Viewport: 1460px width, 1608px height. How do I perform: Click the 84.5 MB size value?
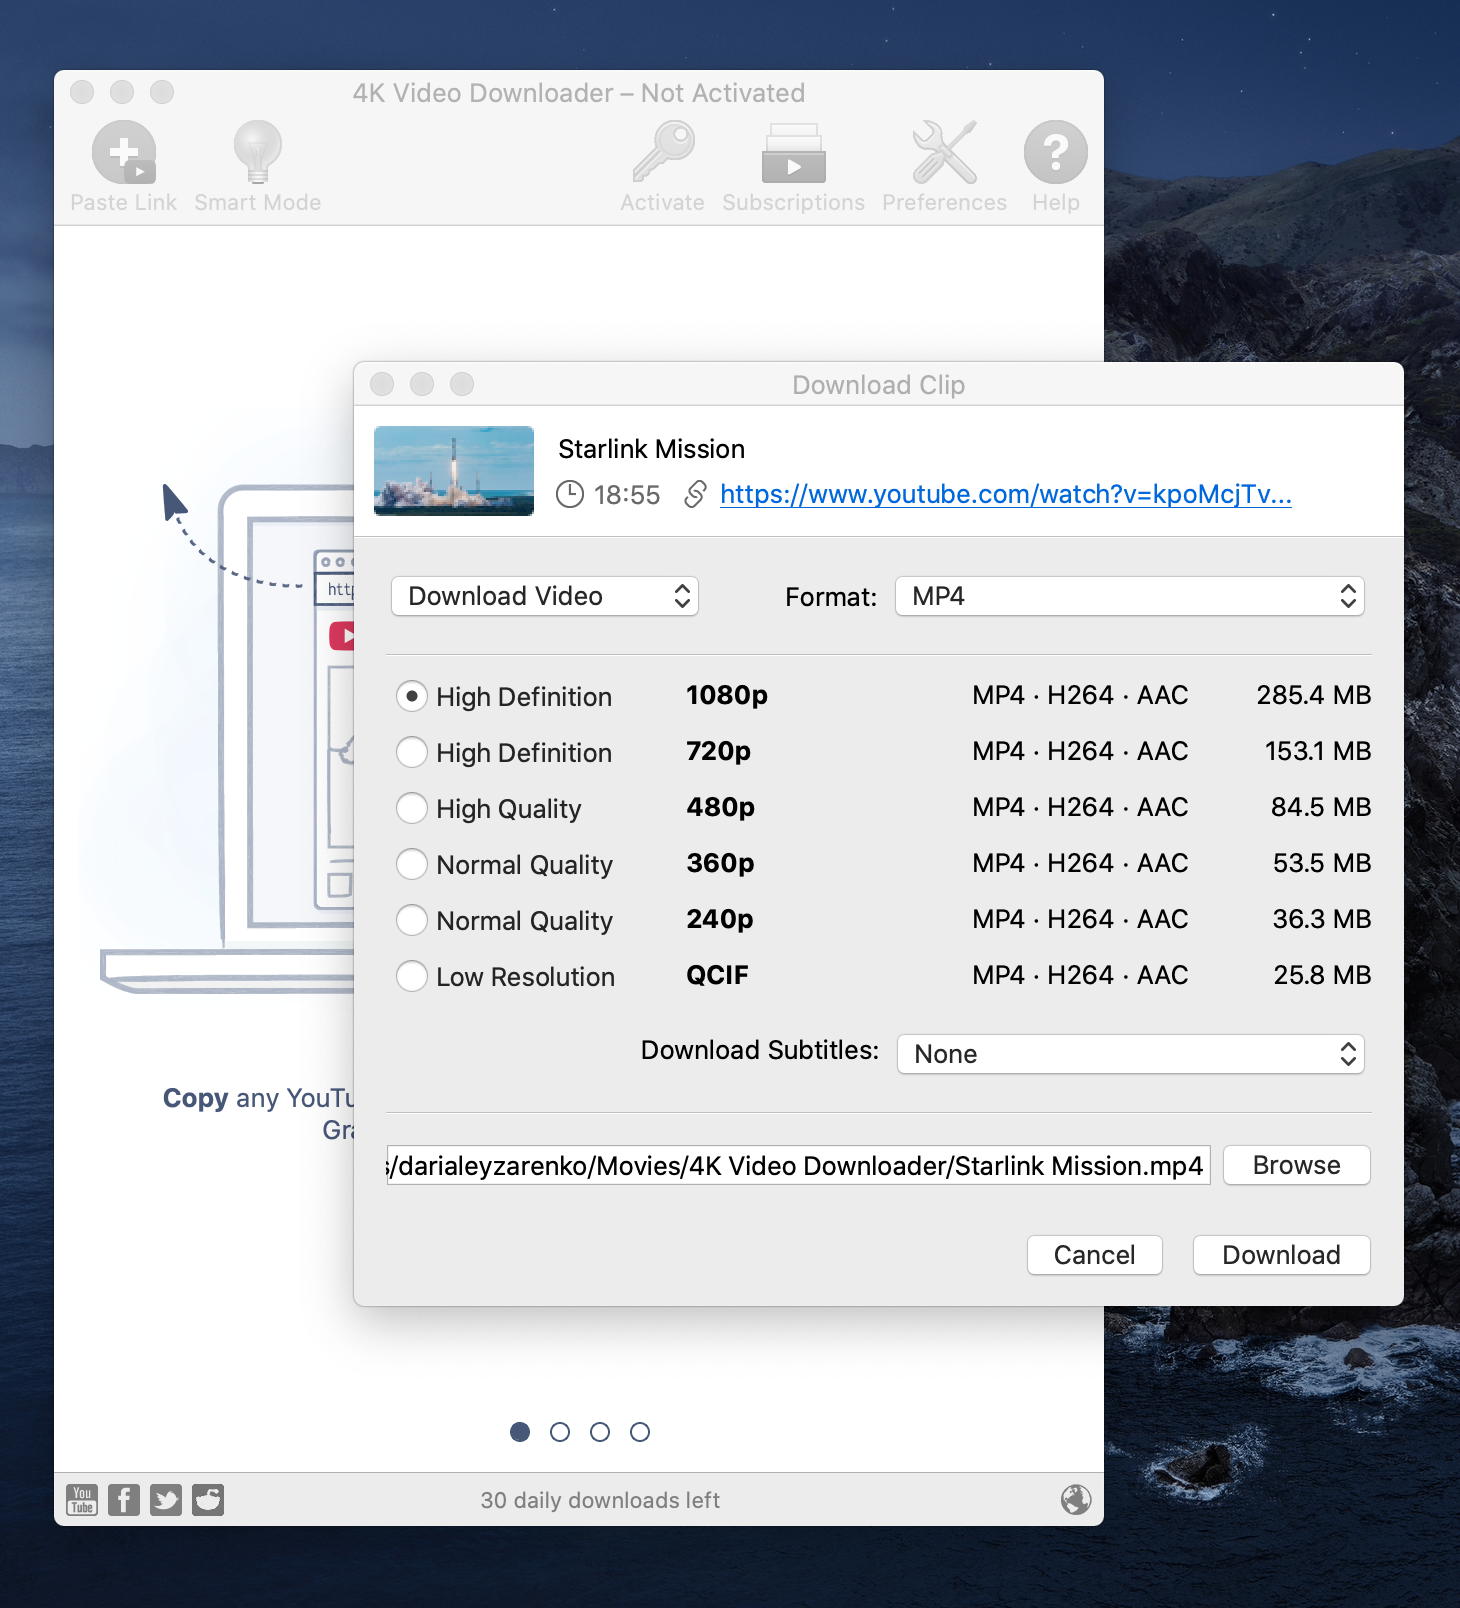[x=1321, y=807]
